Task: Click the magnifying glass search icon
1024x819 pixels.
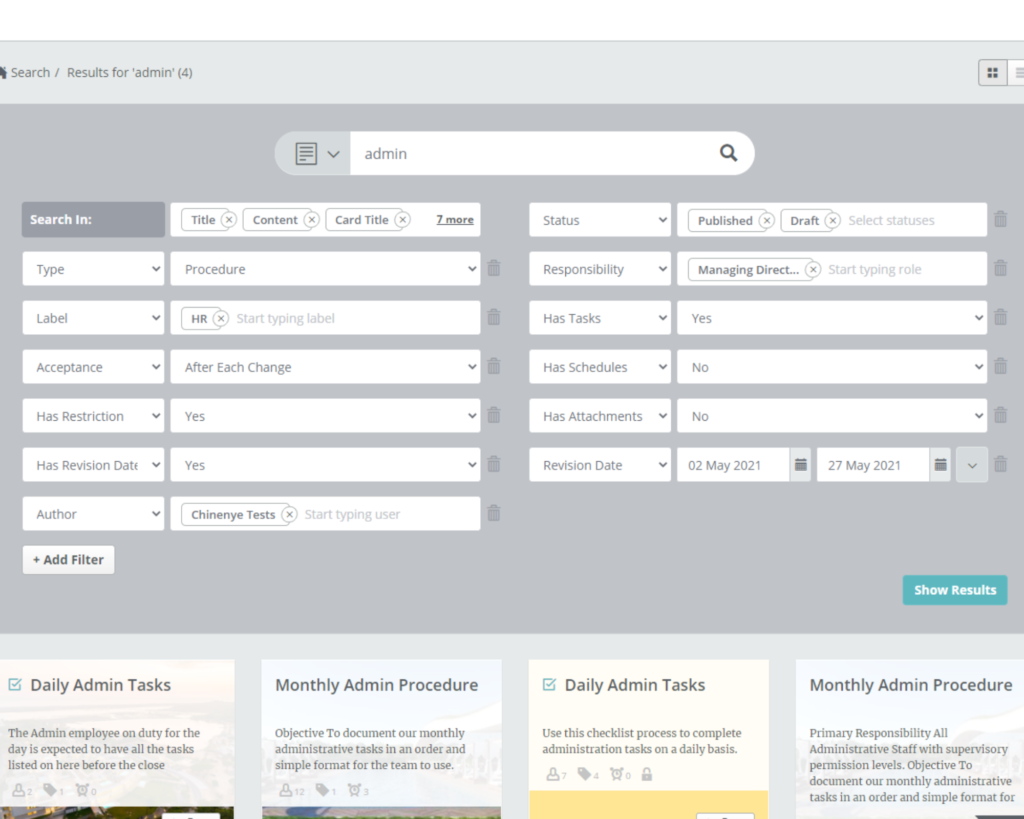Action: click(x=728, y=153)
